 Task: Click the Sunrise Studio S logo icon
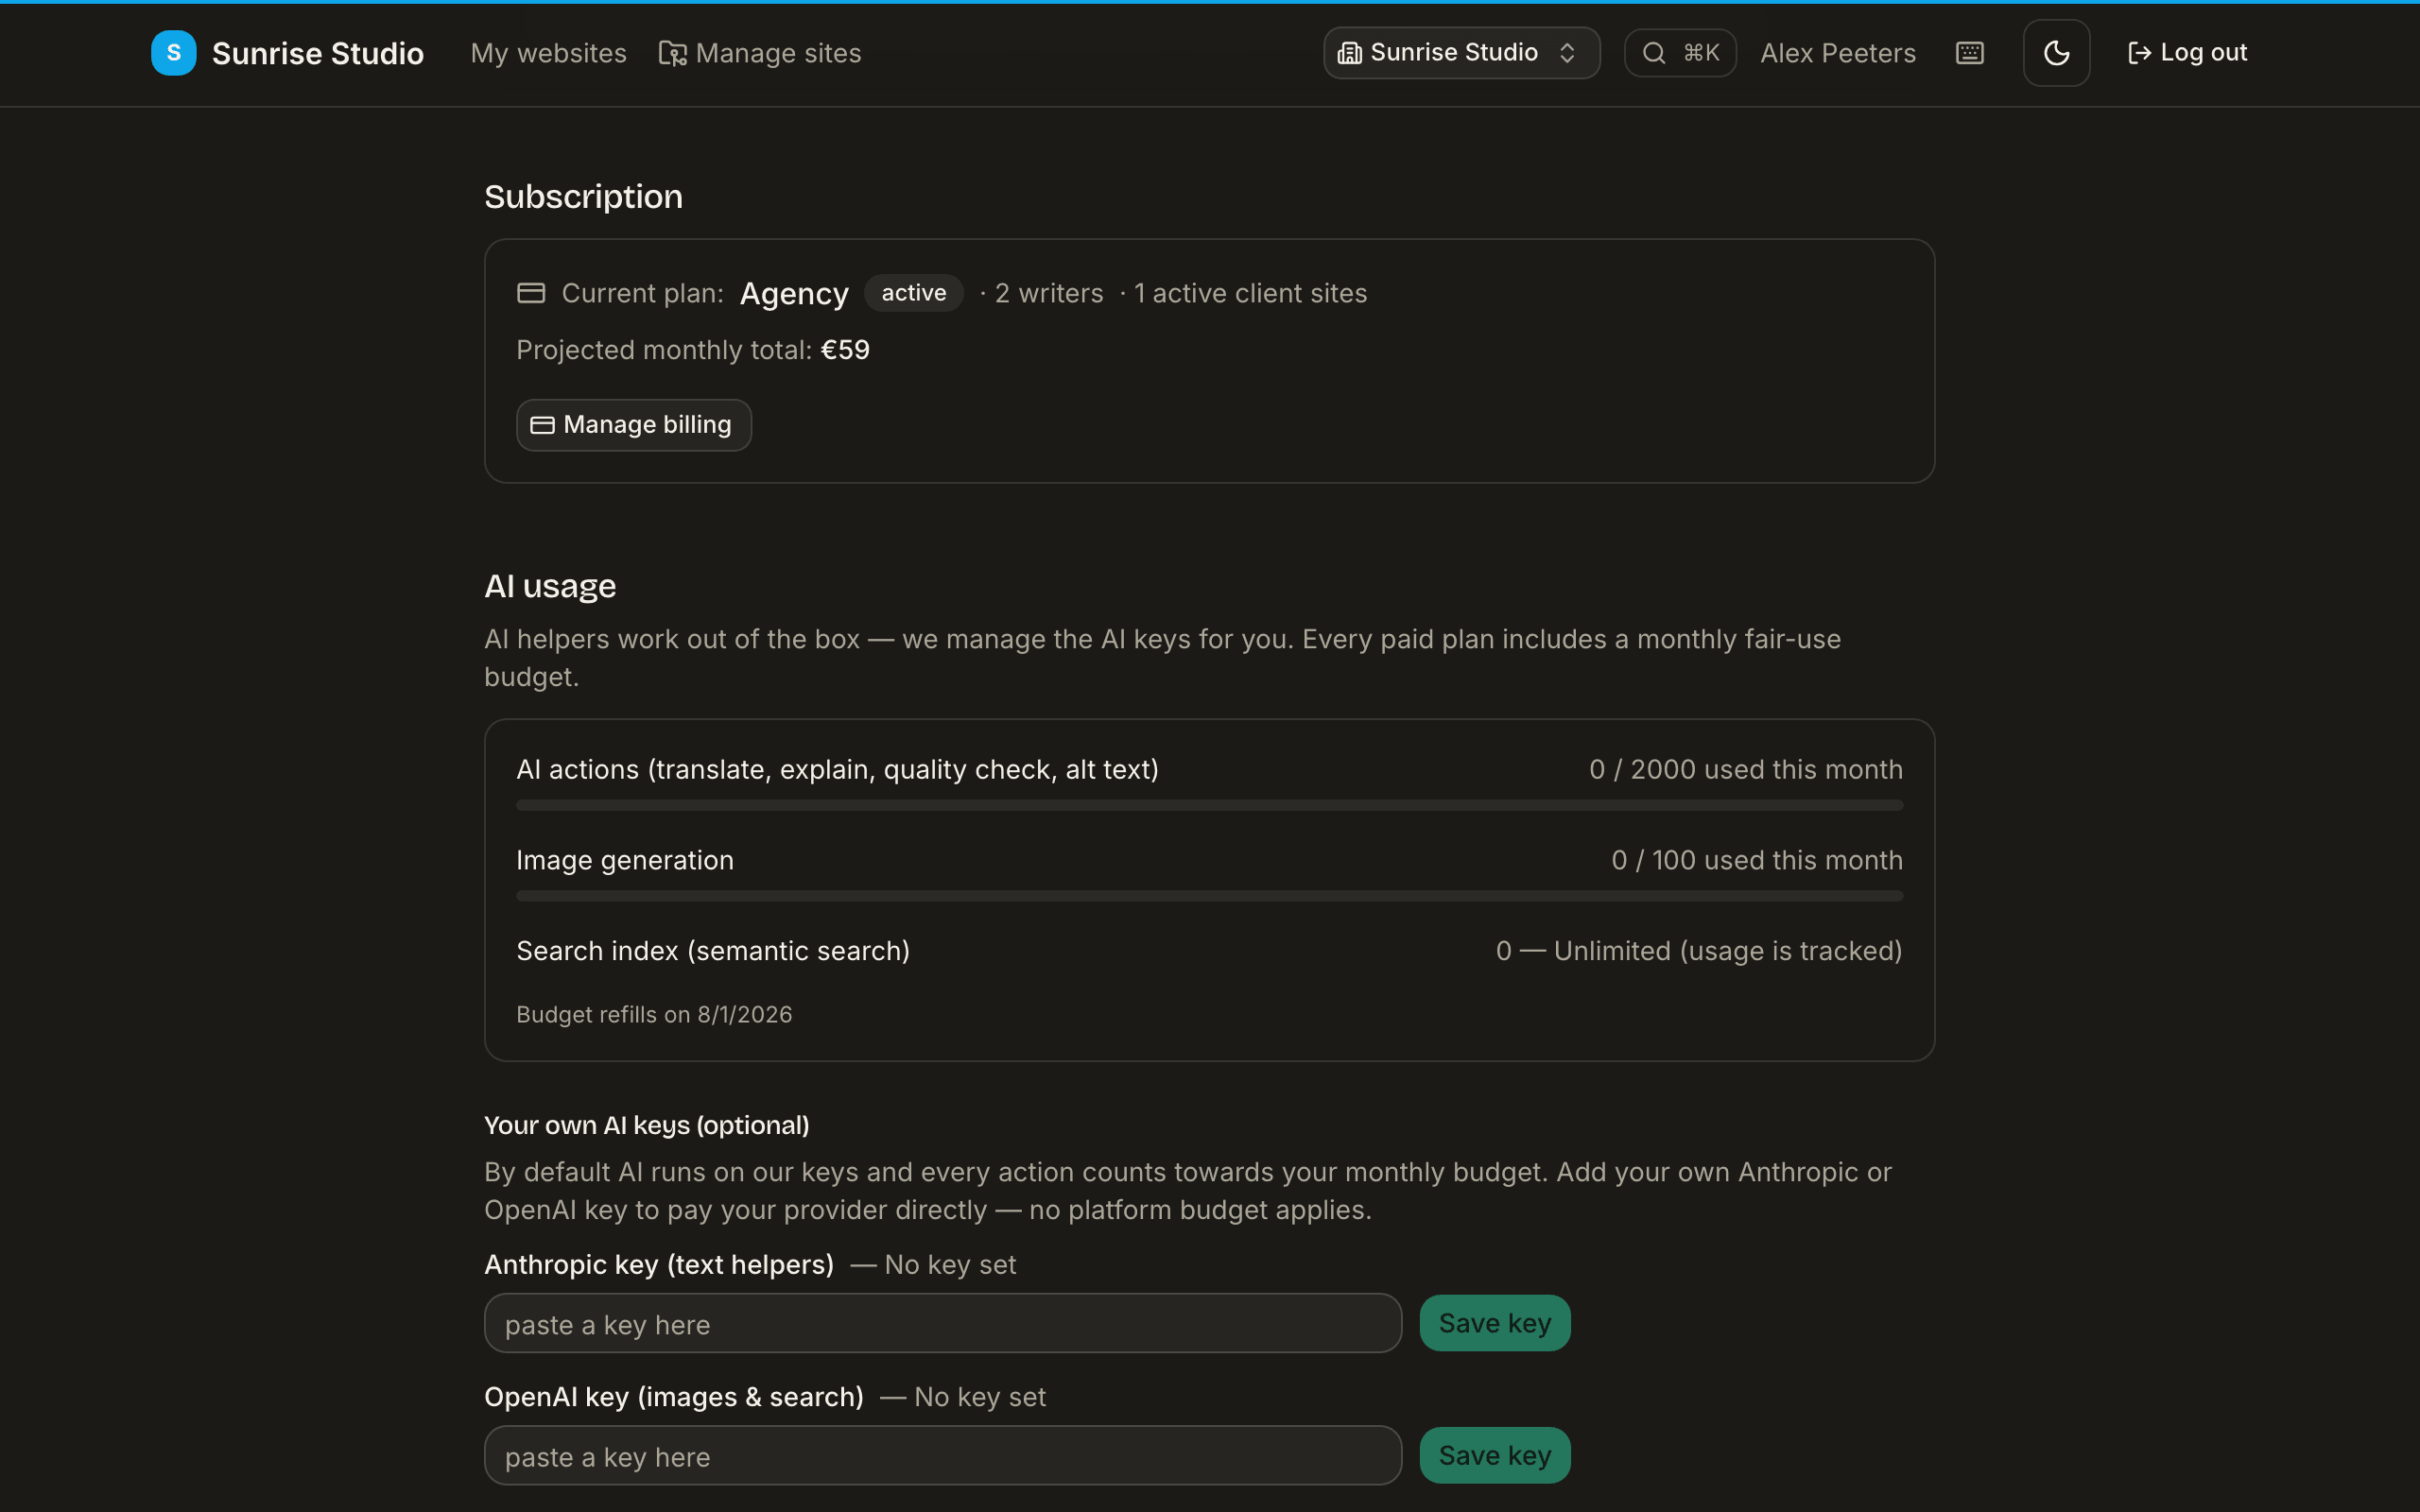click(173, 53)
